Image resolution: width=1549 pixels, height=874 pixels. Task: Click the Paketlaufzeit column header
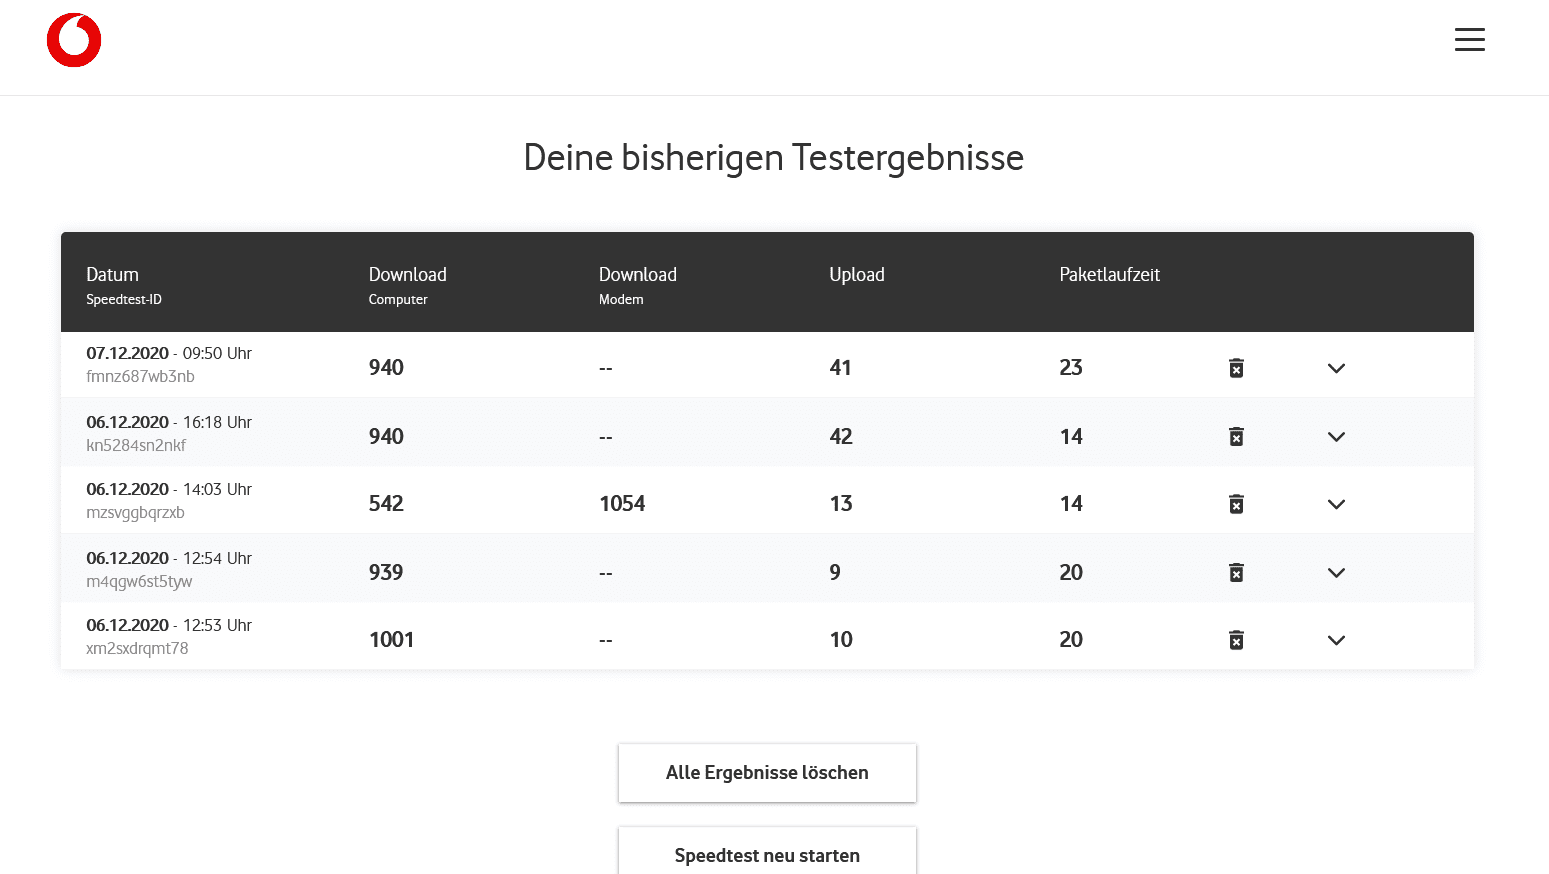coord(1109,274)
